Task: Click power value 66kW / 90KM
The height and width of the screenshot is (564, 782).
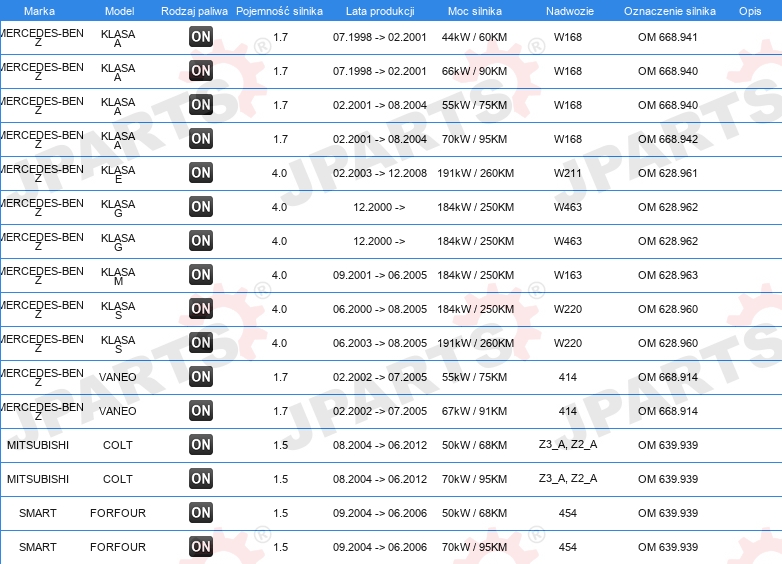Action: coord(474,71)
